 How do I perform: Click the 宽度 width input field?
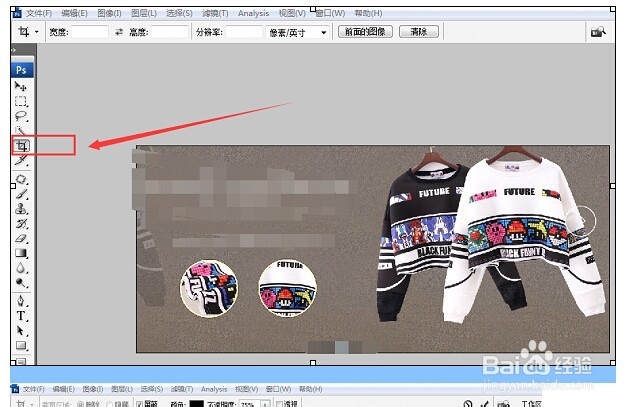pos(90,32)
